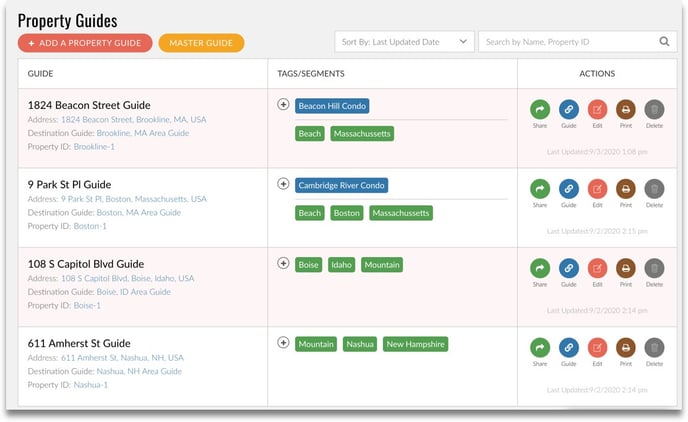This screenshot has width=688, height=422.
Task: Click the search magnifier icon
Action: tap(664, 42)
